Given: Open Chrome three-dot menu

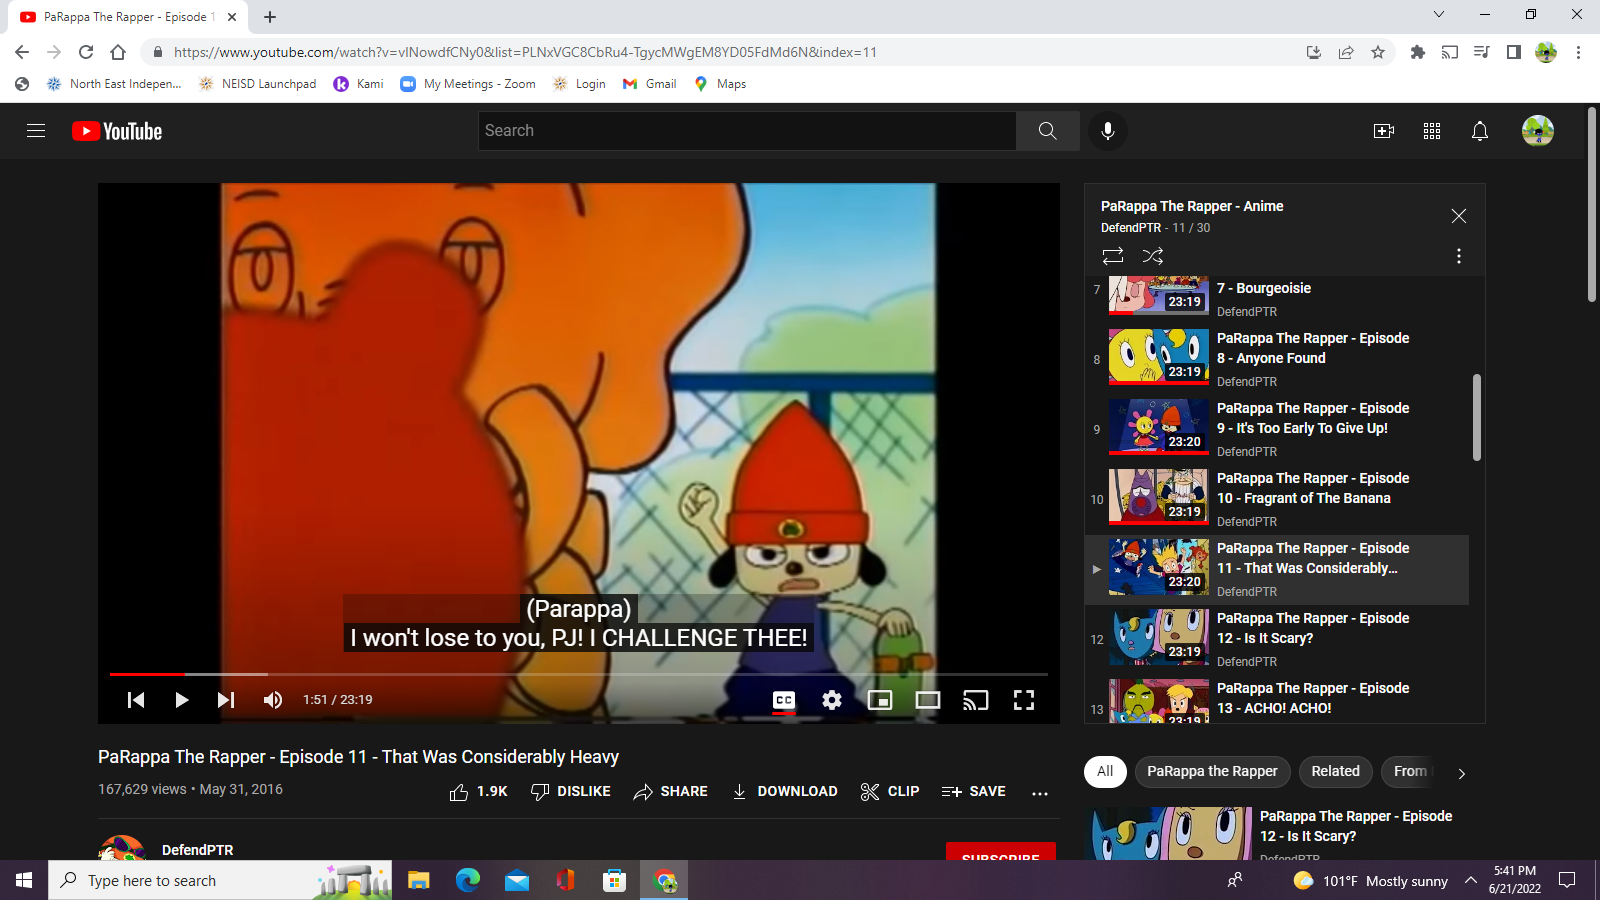Looking at the screenshot, I should (x=1578, y=52).
